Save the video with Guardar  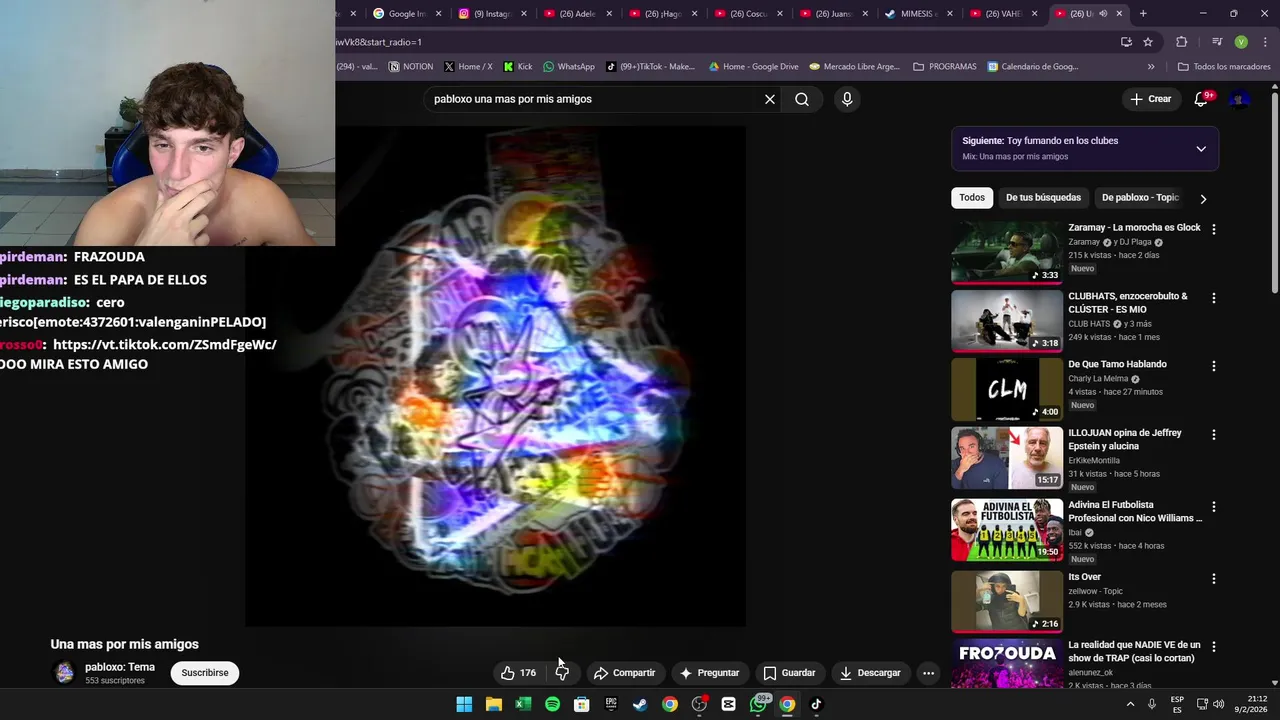coord(789,673)
